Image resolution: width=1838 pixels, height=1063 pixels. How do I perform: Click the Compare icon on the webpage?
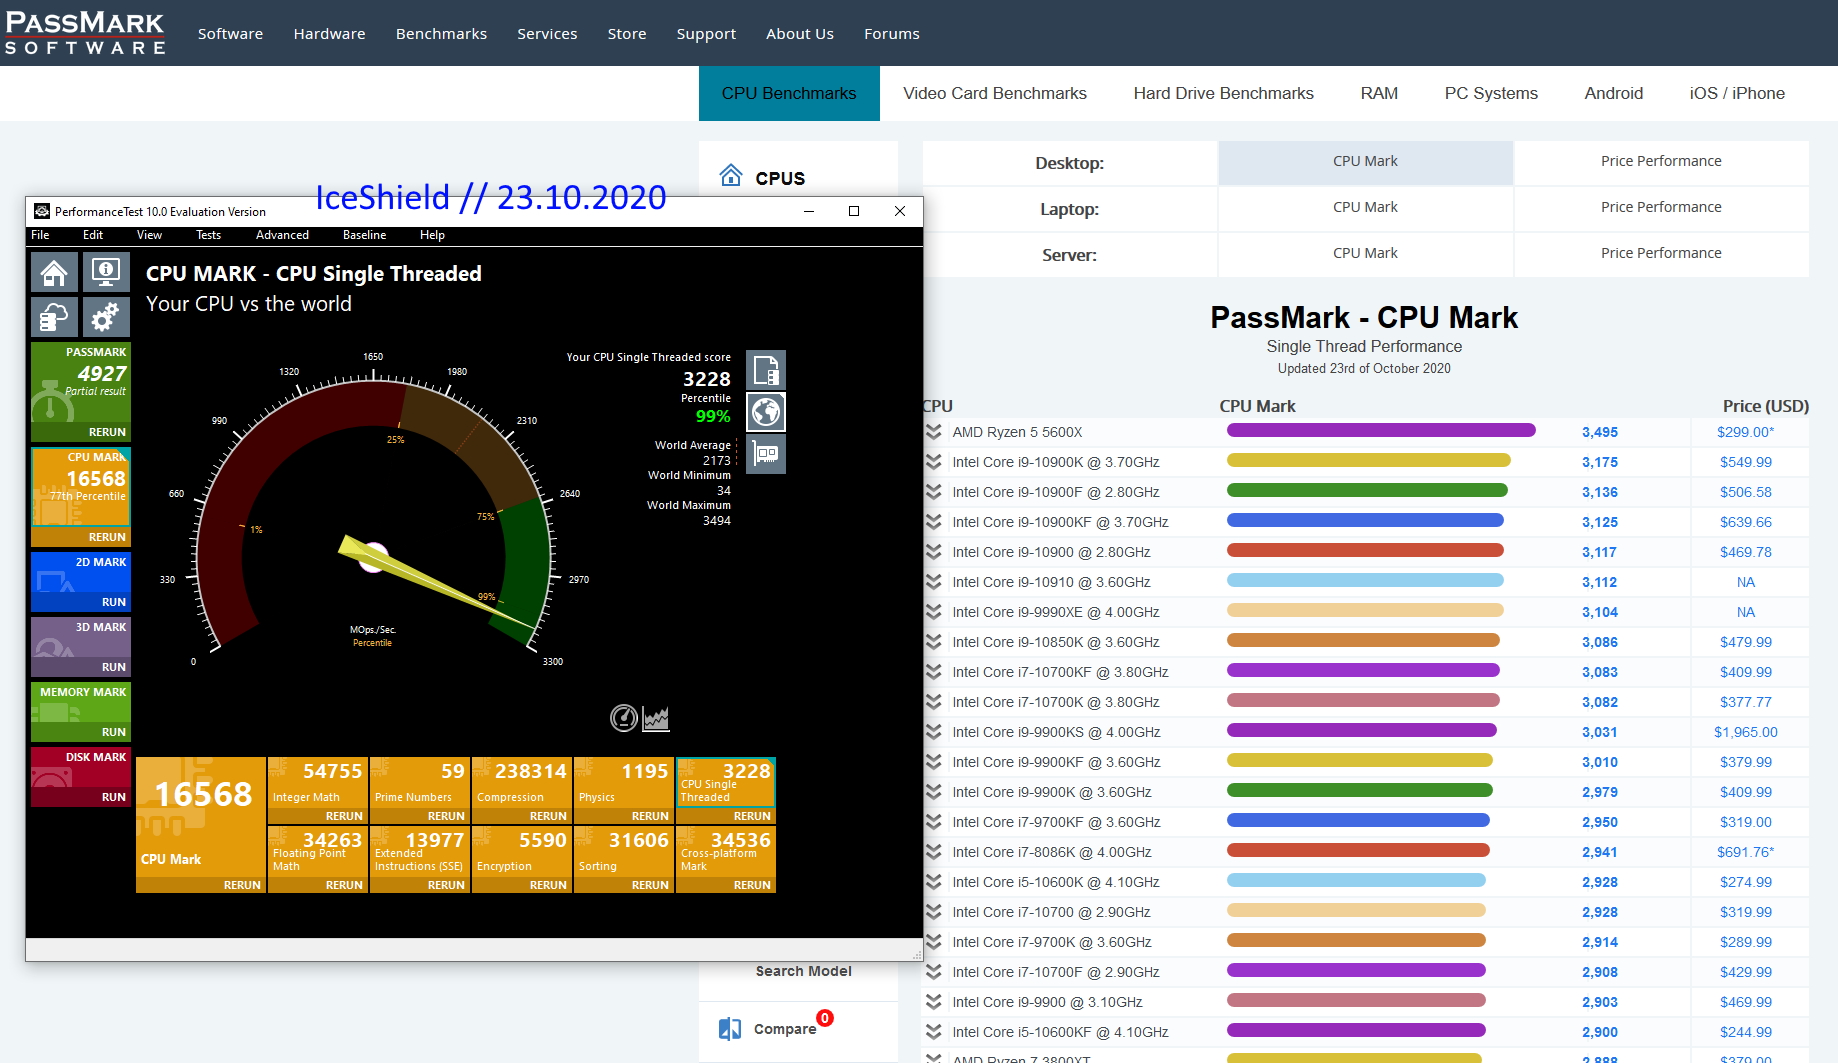coord(730,1029)
